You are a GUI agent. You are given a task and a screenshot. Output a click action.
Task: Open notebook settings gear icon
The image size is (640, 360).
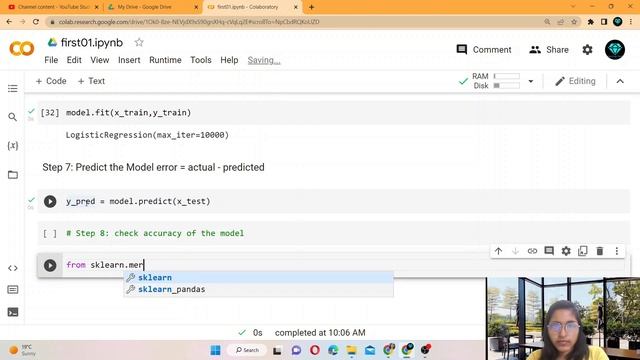tap(587, 50)
